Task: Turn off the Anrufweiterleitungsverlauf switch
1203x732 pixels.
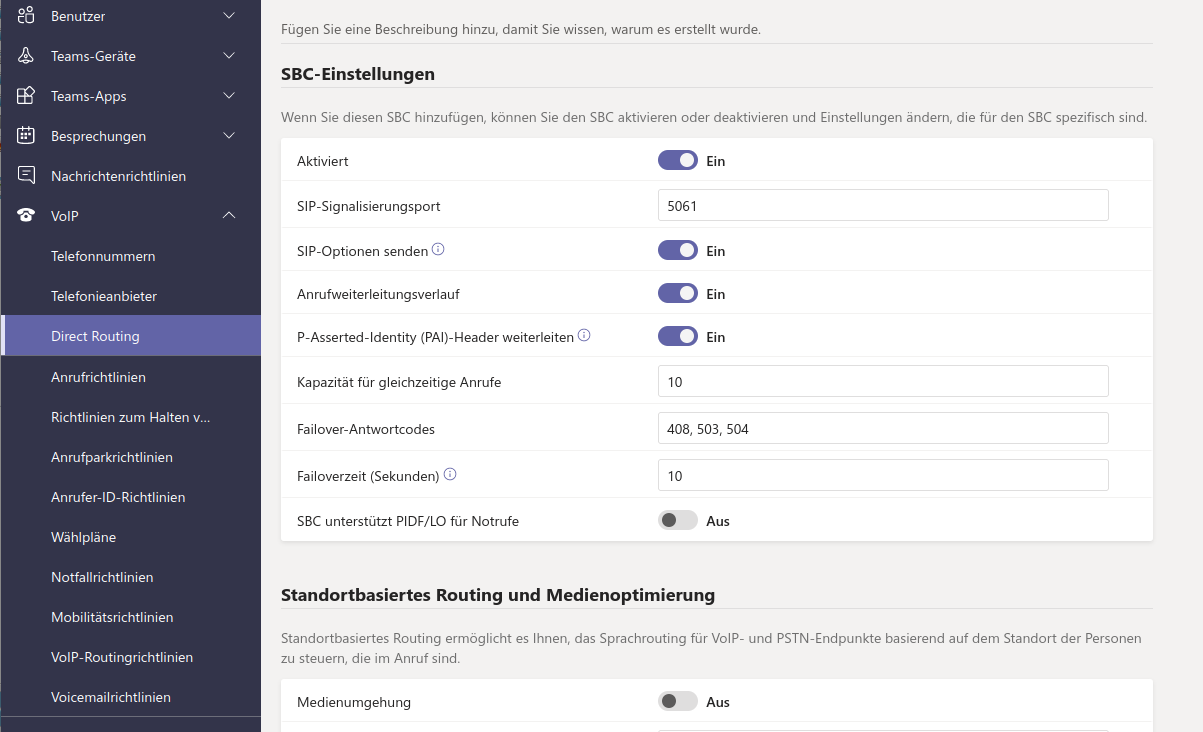Action: 677,294
